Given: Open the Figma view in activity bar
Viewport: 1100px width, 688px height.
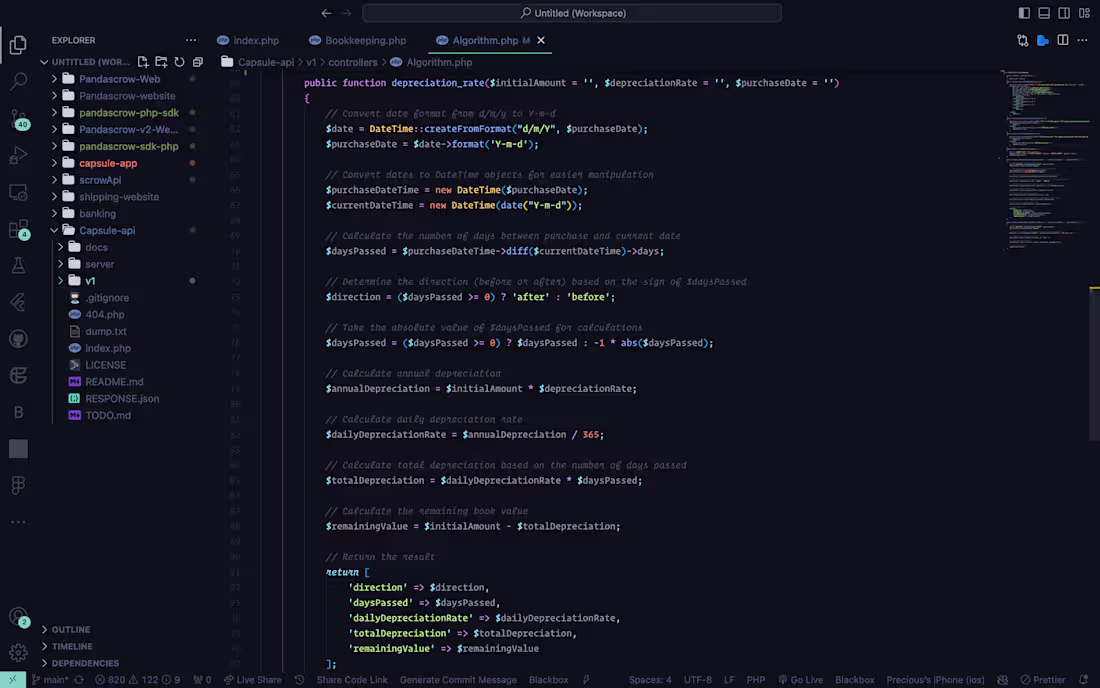Looking at the screenshot, I should point(18,485).
